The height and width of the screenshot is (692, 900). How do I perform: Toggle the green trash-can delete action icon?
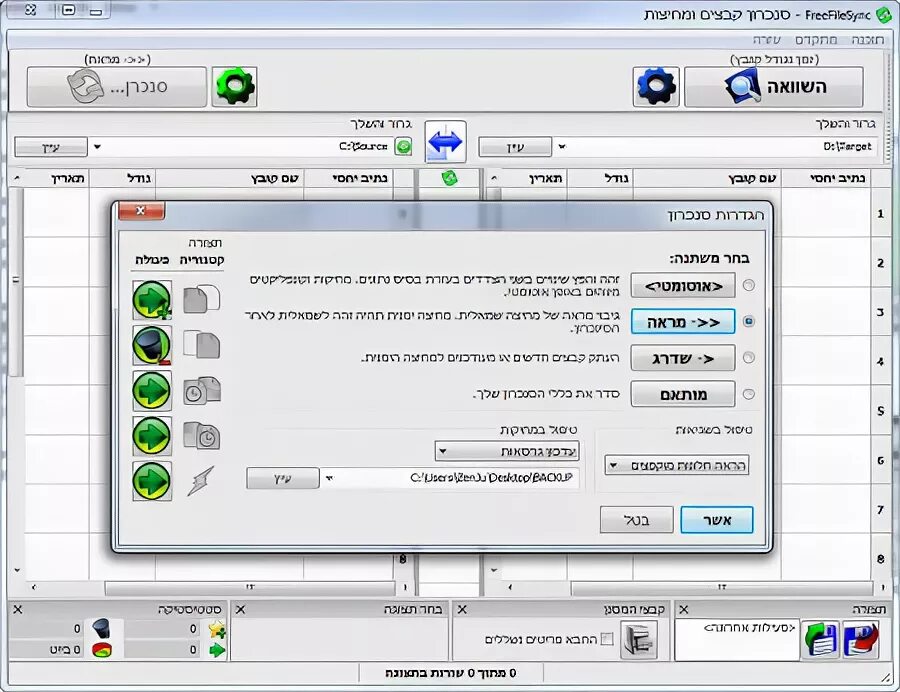click(152, 345)
